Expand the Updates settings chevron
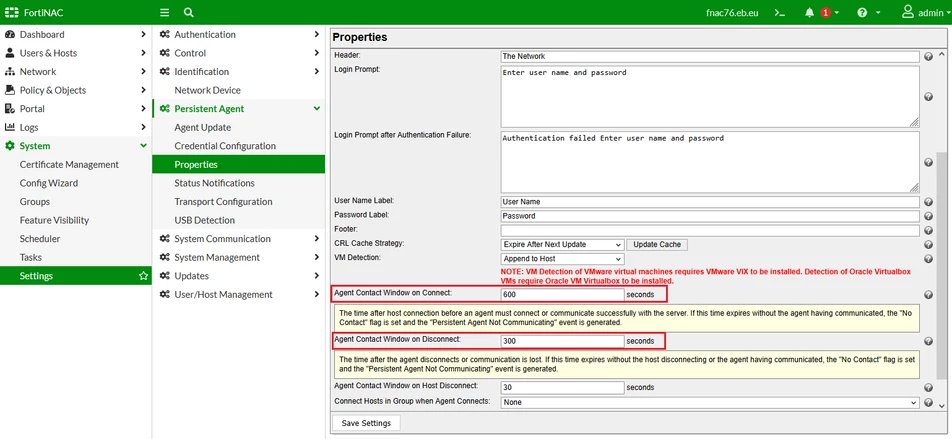 (x=316, y=276)
